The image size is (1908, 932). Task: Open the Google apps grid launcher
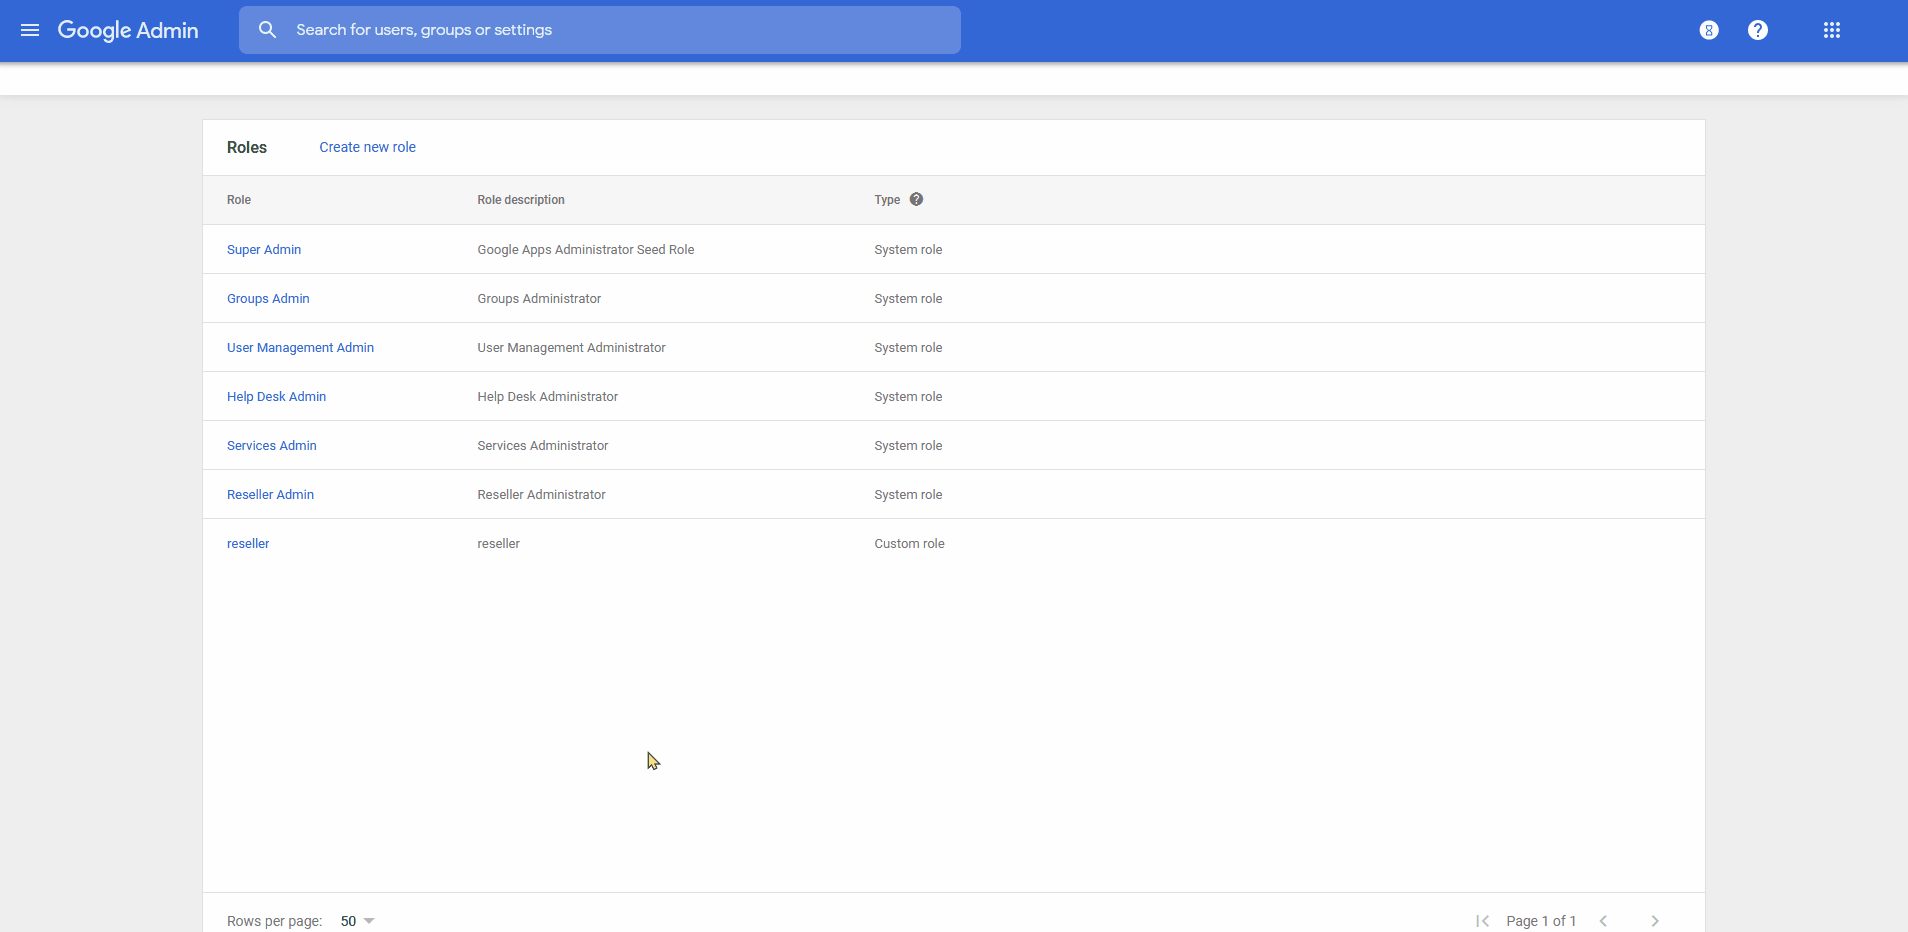(x=1832, y=30)
